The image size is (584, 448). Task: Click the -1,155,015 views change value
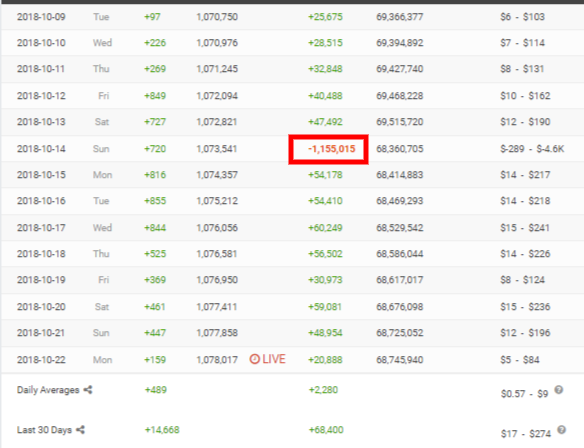[331, 149]
